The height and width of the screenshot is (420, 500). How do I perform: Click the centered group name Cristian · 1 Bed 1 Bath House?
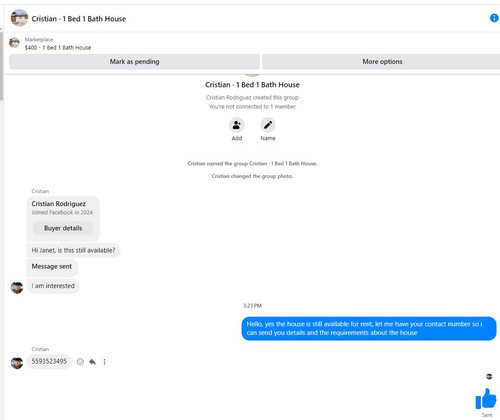pyautogui.click(x=252, y=85)
